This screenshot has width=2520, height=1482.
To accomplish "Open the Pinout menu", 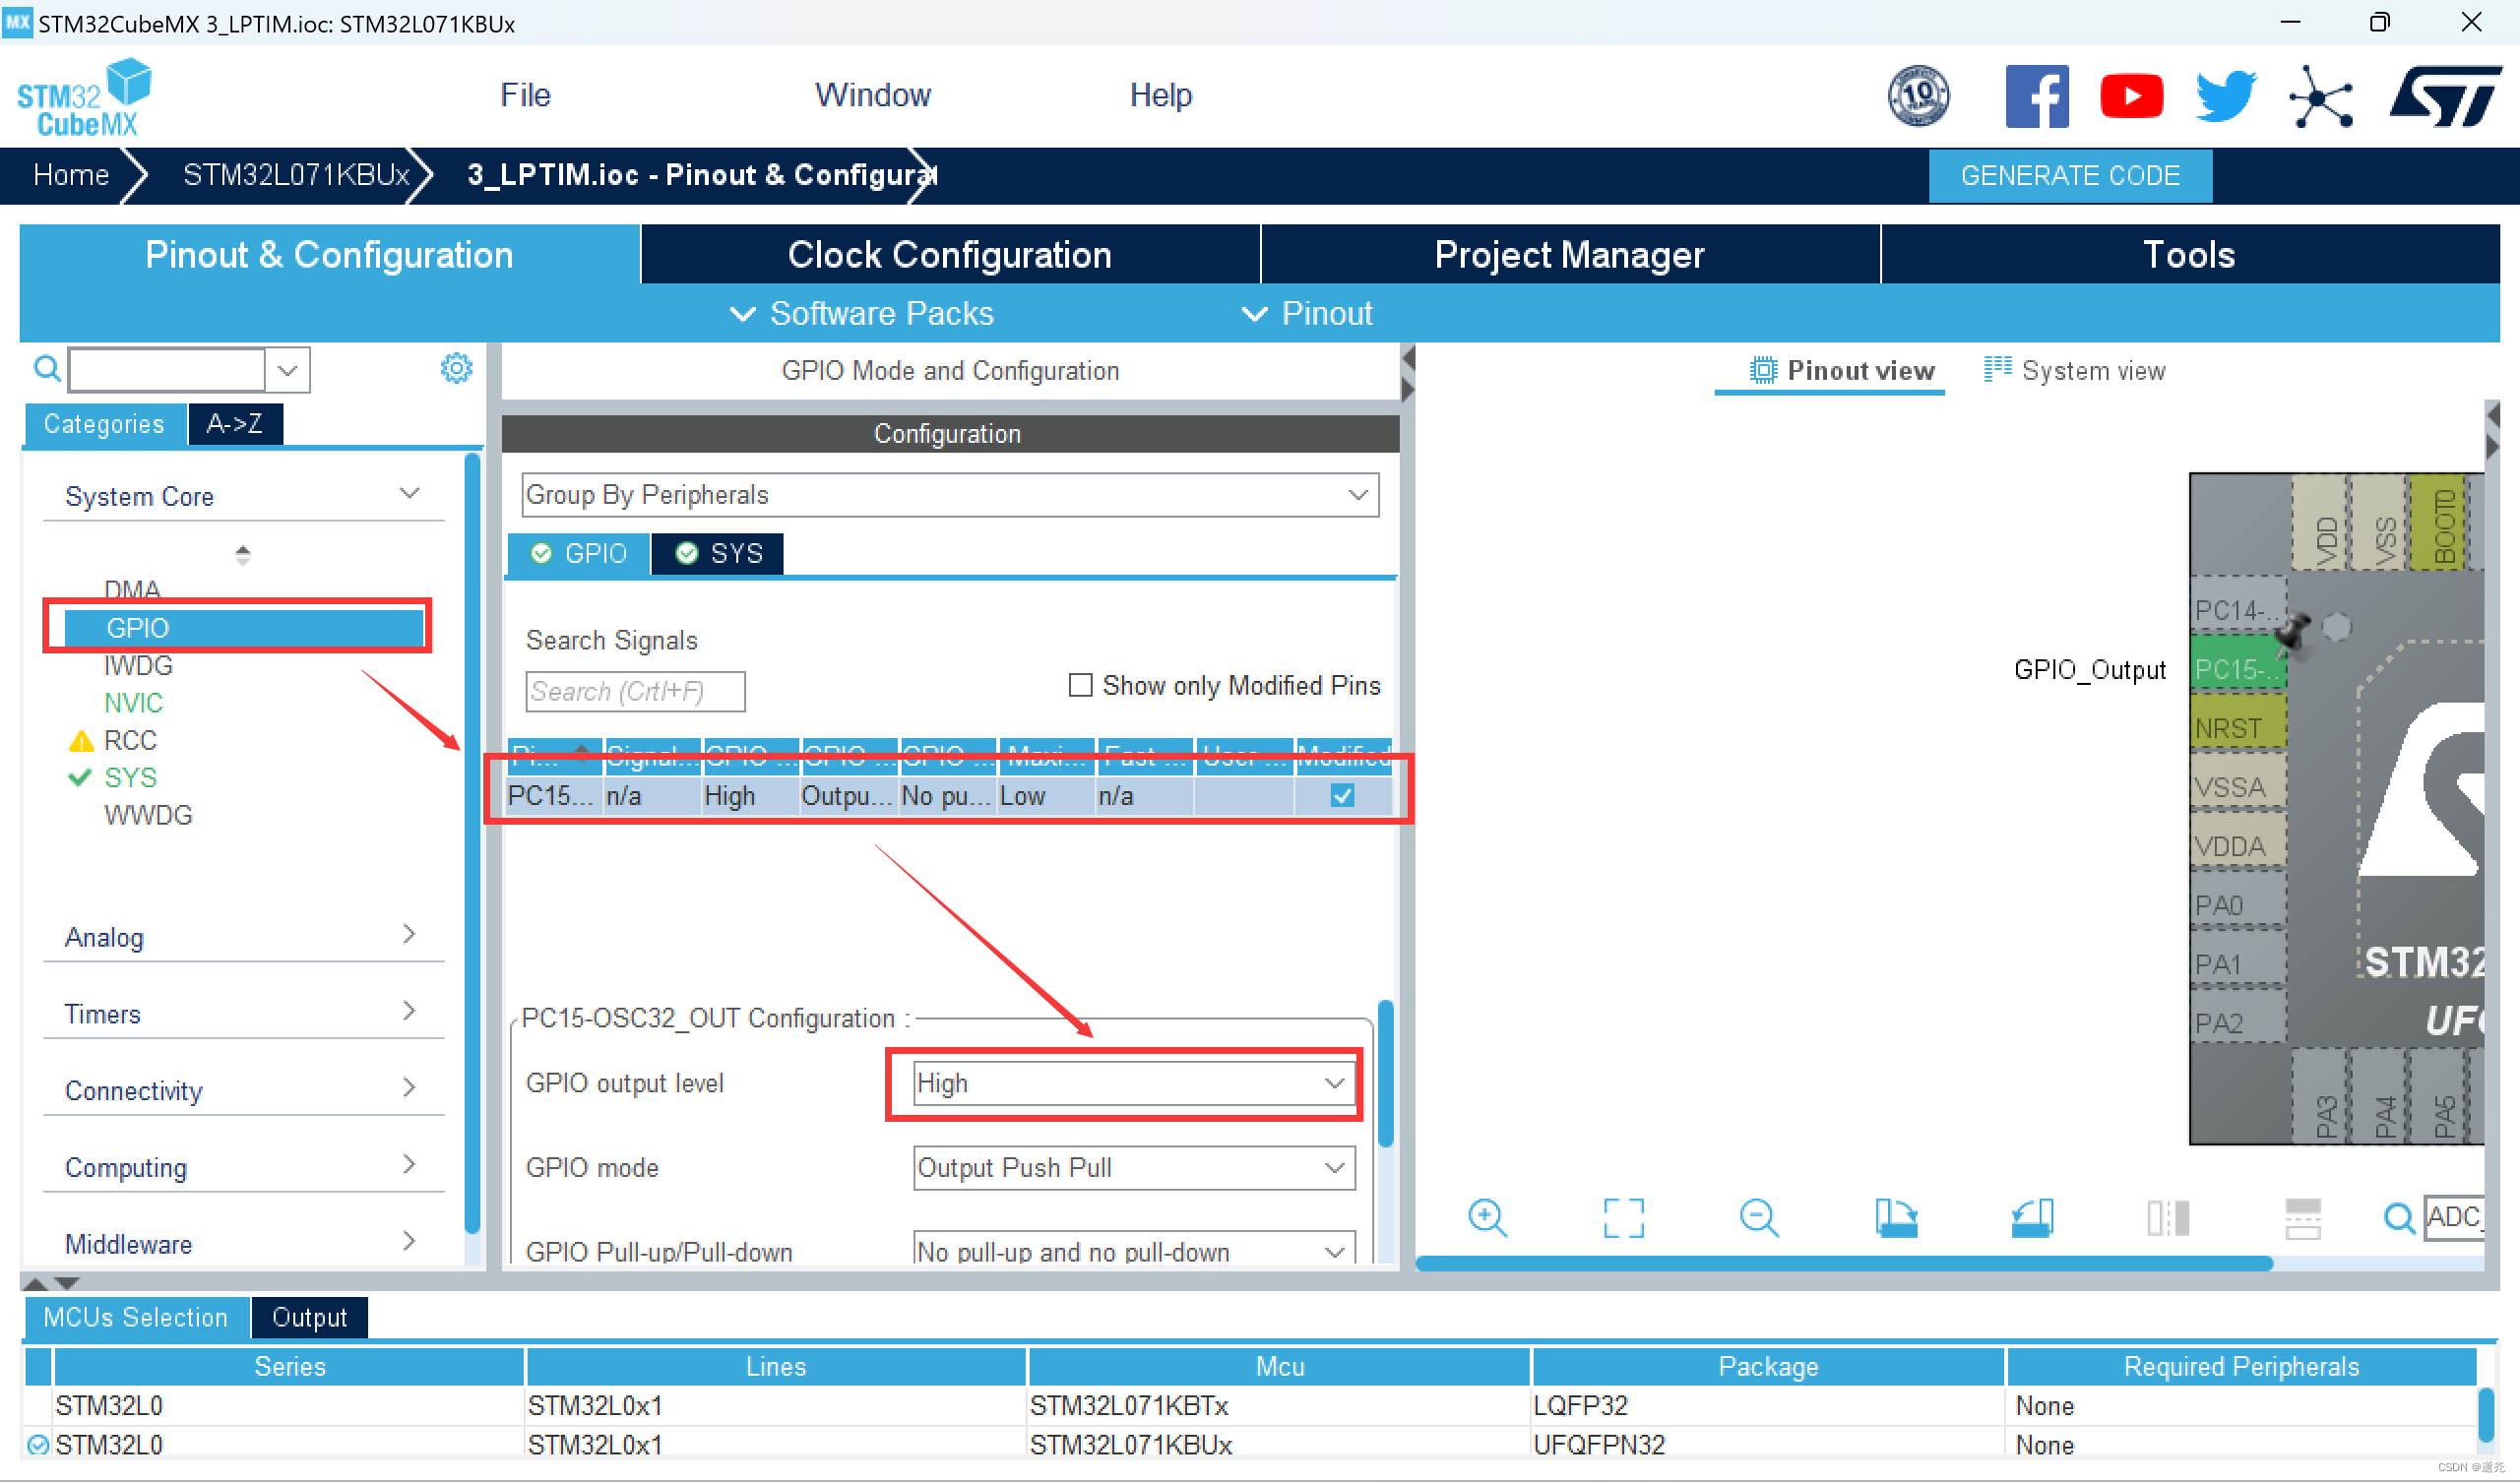I will click(1307, 314).
